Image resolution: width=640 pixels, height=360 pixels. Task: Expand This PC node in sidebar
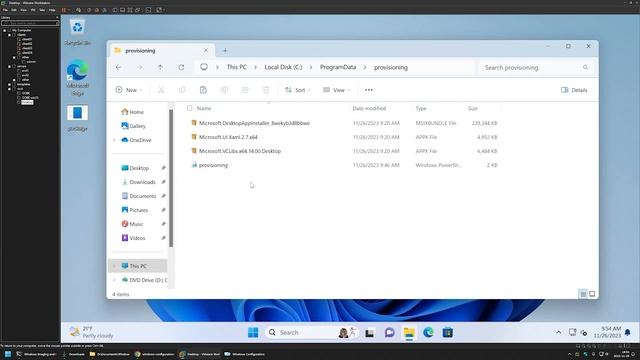coord(114,266)
